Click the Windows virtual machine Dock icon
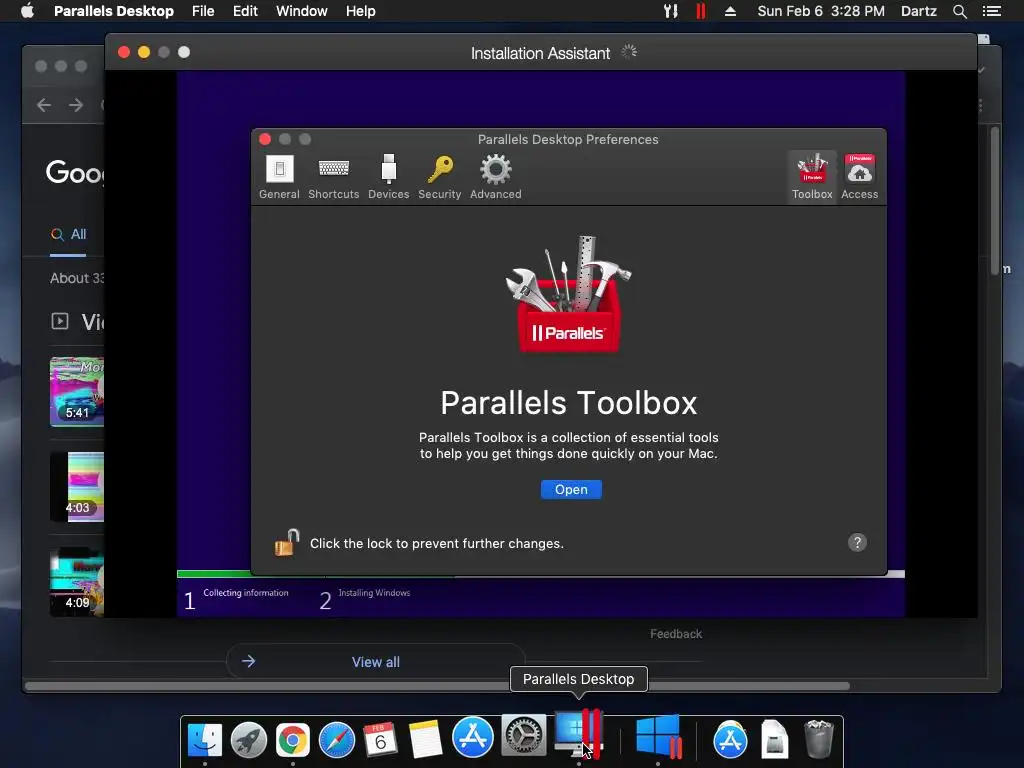 [x=658, y=737]
